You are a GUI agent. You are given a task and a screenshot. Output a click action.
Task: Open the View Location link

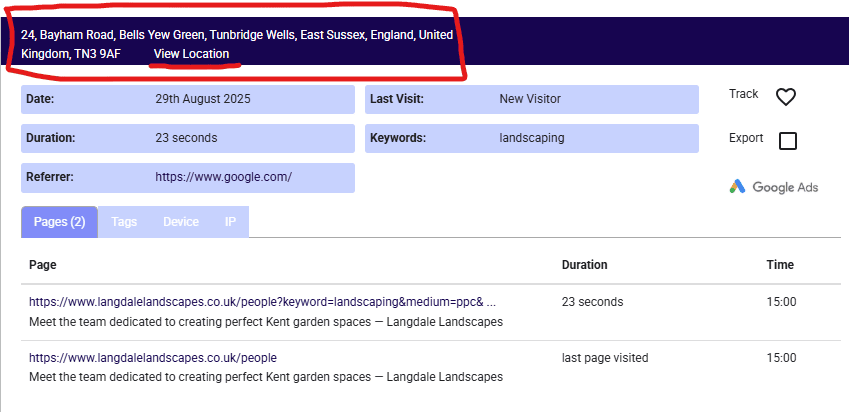pos(191,54)
